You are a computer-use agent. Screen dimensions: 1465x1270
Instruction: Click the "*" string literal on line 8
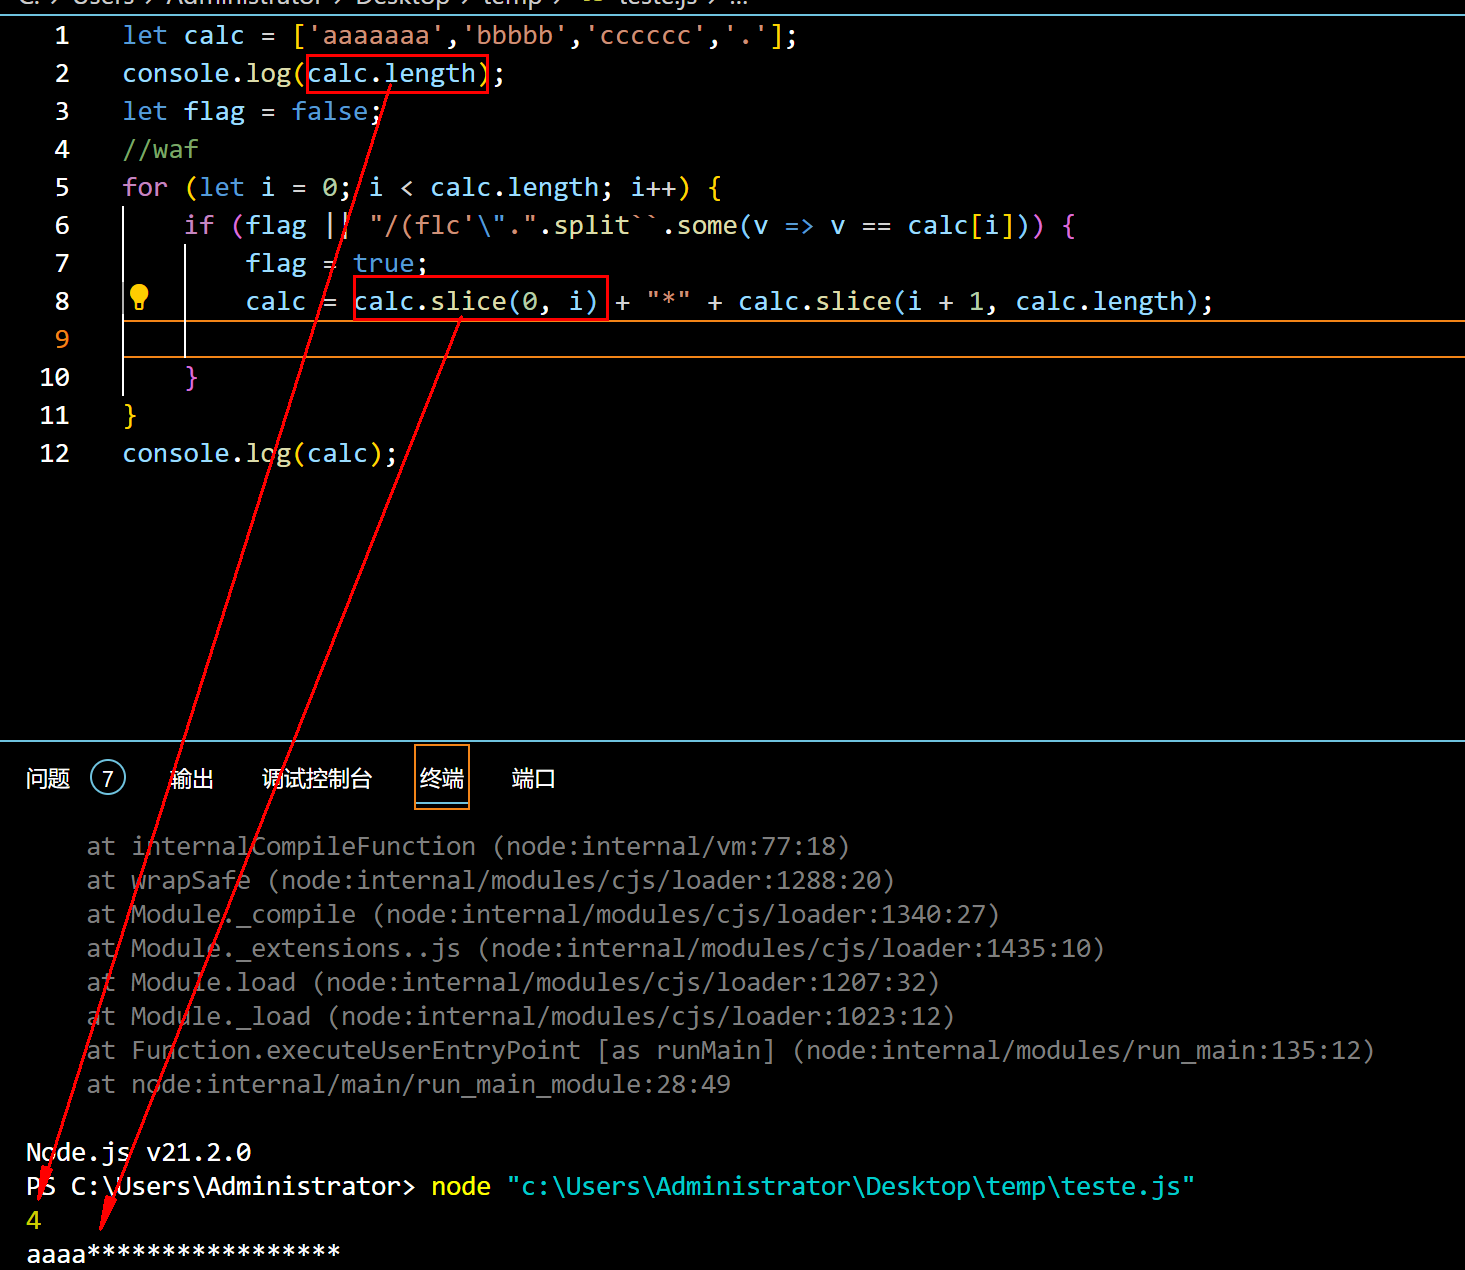coord(668,302)
